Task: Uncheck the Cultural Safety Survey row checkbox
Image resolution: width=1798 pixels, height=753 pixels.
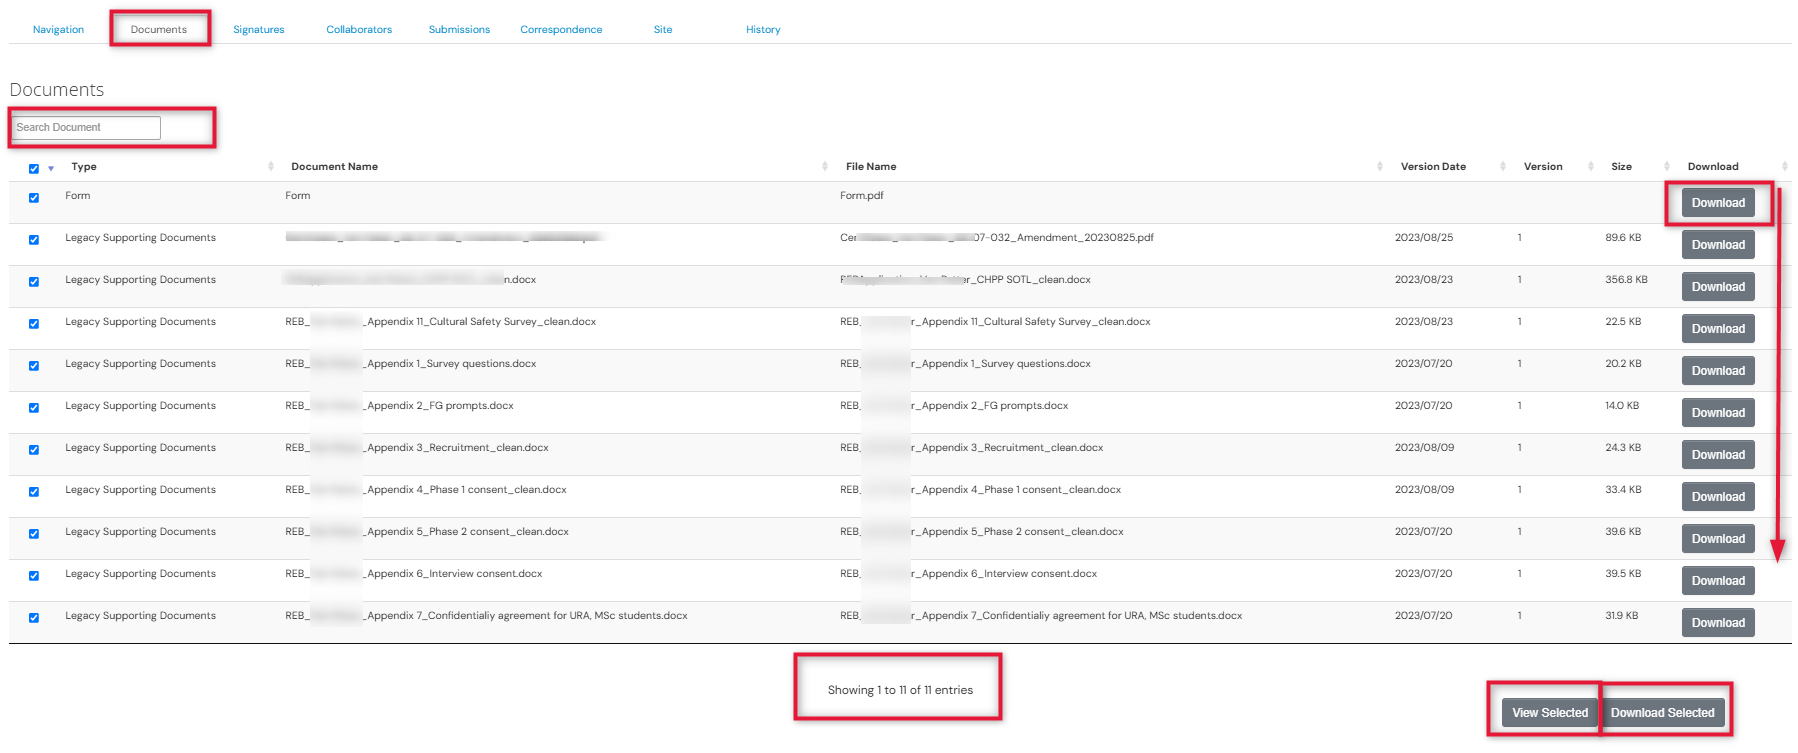Action: tap(34, 324)
